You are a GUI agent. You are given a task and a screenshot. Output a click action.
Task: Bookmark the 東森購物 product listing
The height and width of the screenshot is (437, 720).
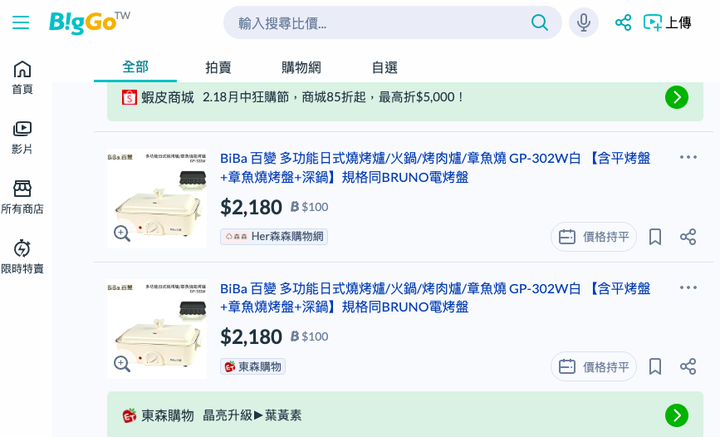tap(655, 367)
